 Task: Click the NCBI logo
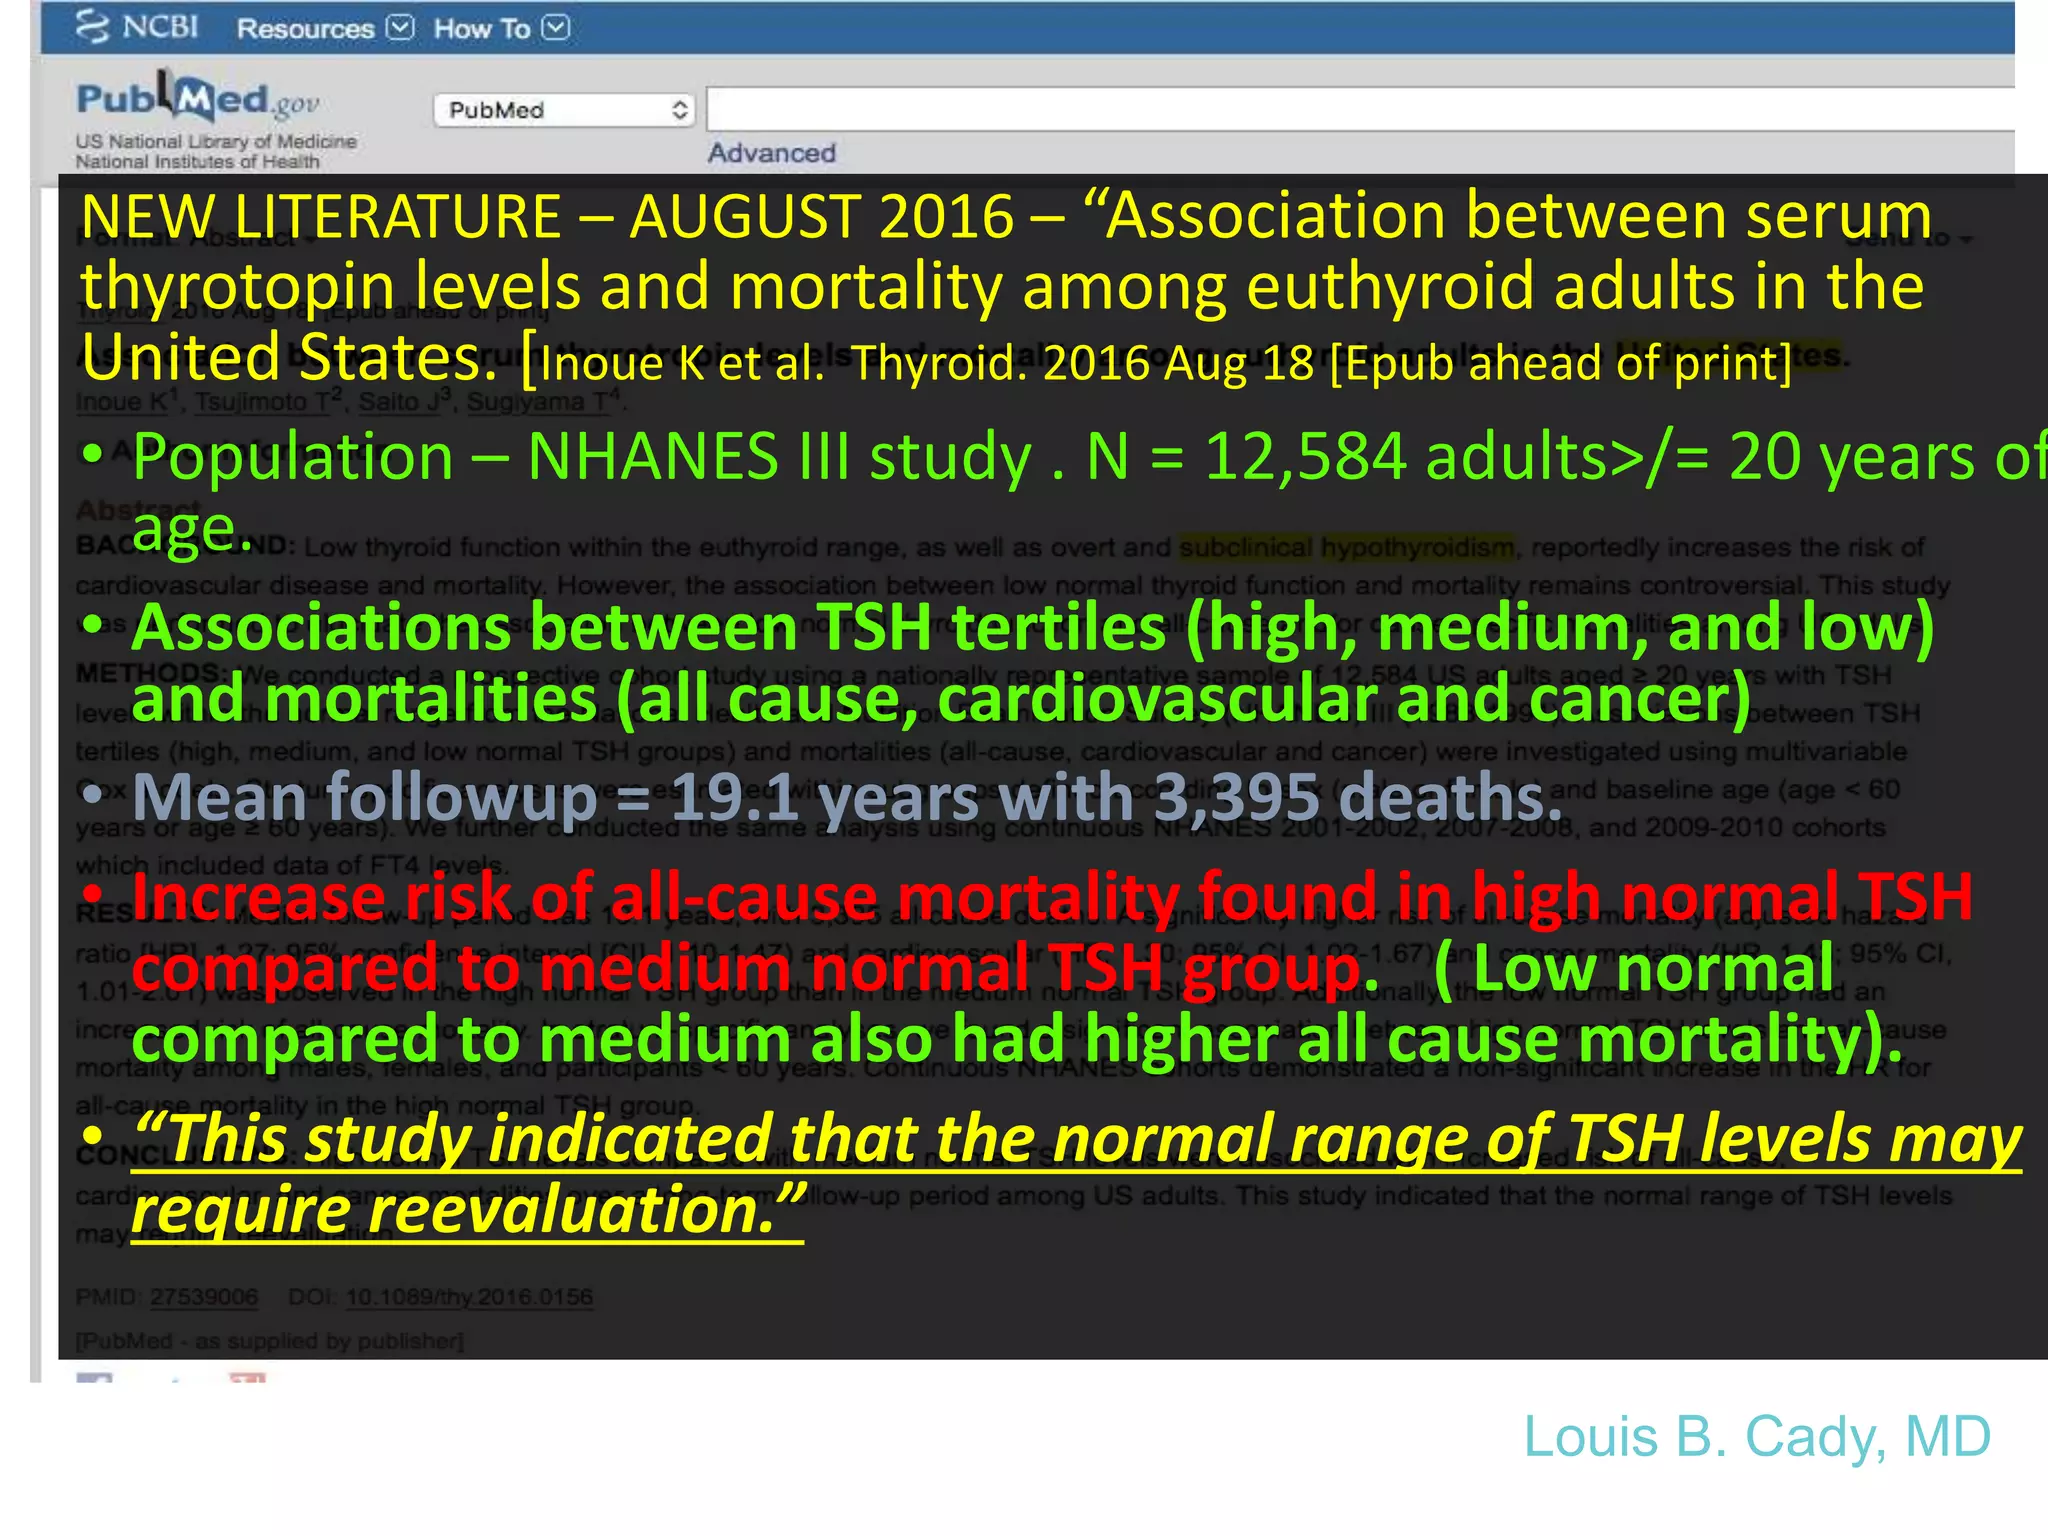click(137, 27)
